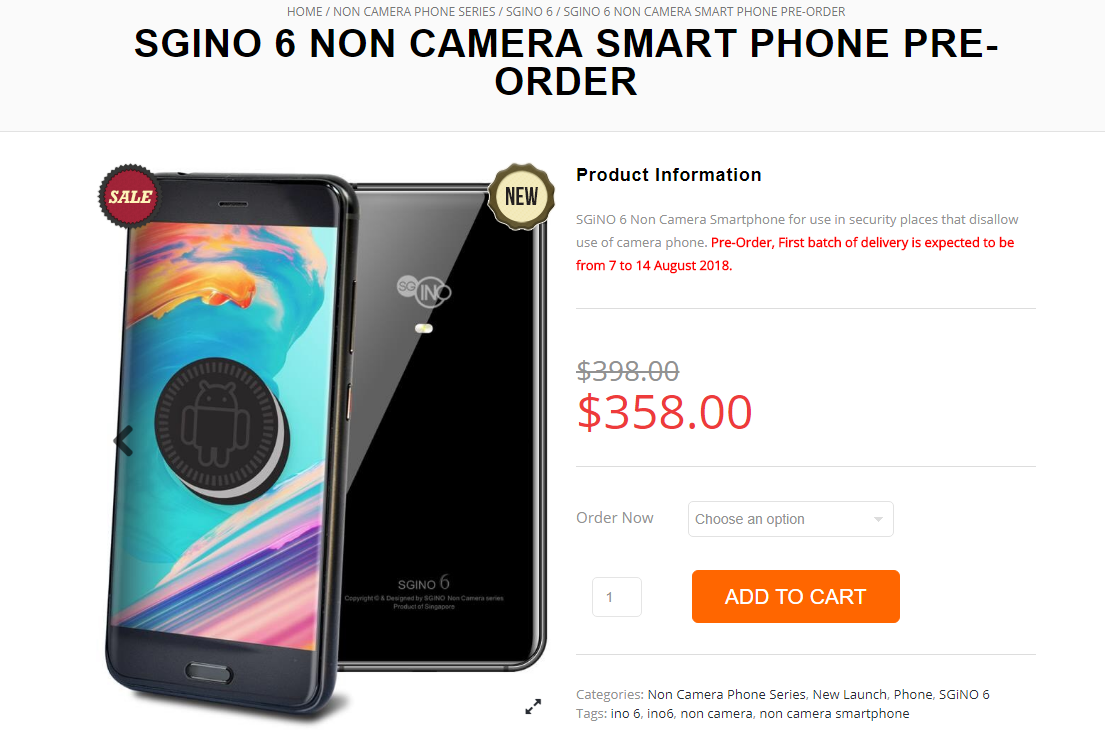The image size is (1105, 745).
Task: Click the red SALE badge
Action: [x=130, y=196]
